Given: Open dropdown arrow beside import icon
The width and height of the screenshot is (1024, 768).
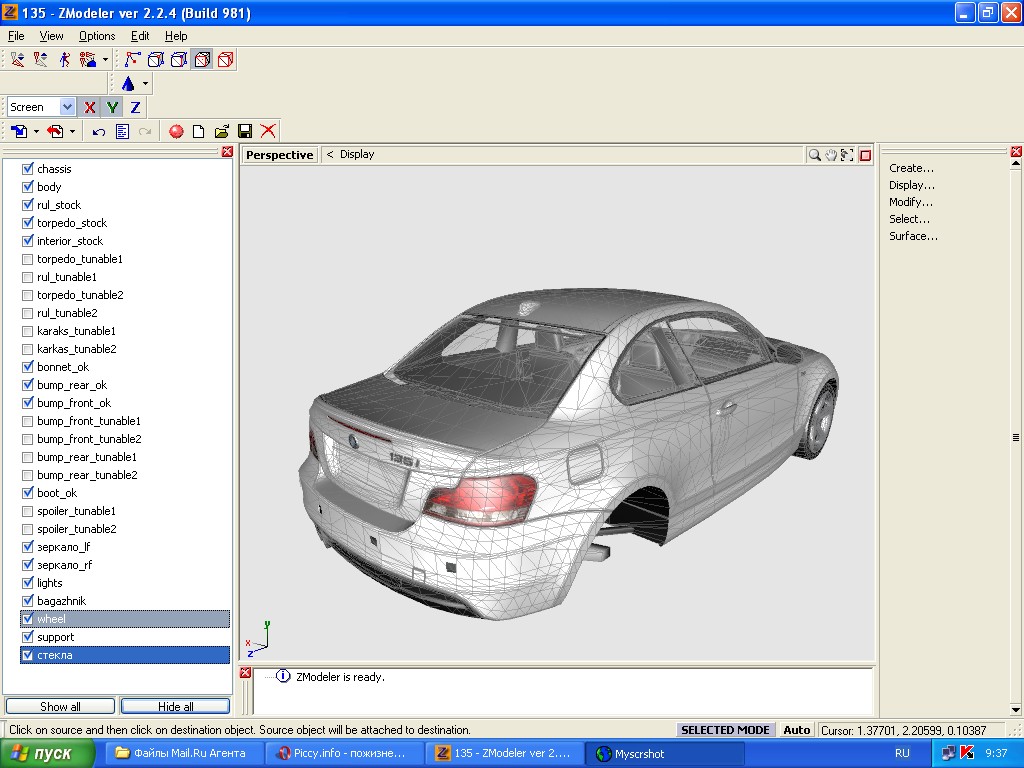Looking at the screenshot, I should [36, 131].
